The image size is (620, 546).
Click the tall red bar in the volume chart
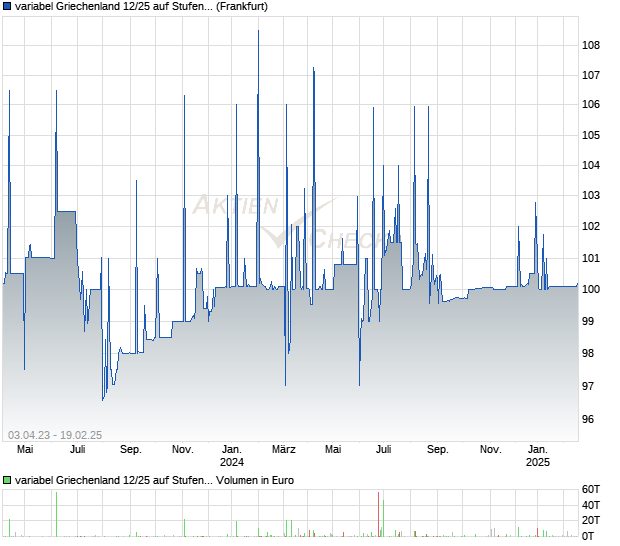click(378, 515)
